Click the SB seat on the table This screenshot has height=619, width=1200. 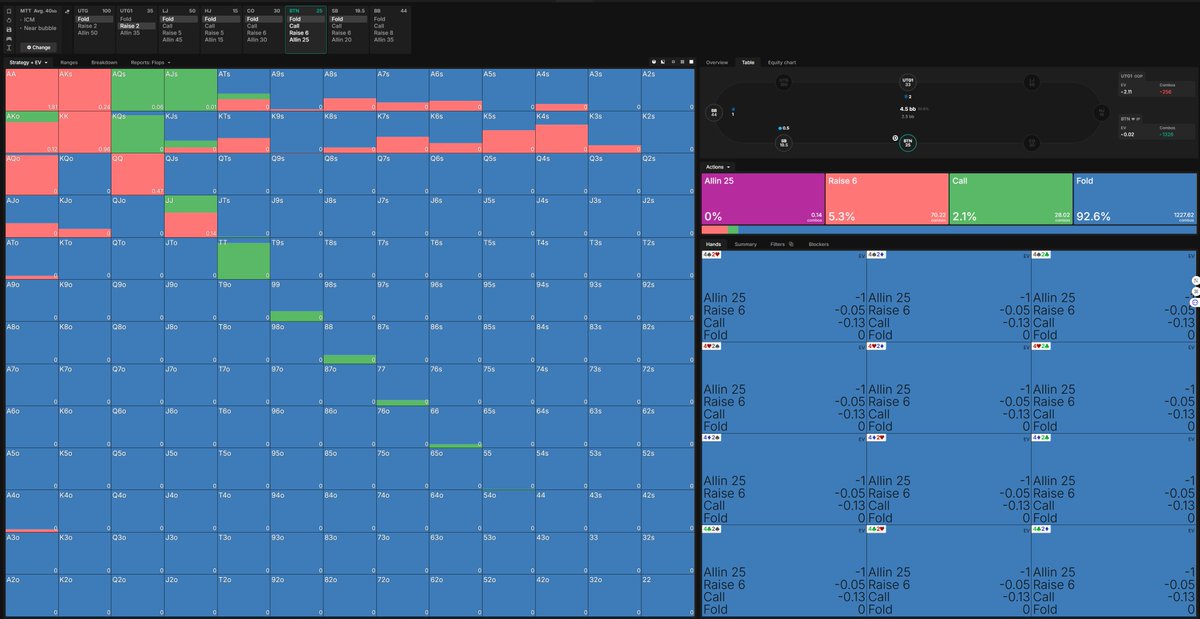(784, 143)
